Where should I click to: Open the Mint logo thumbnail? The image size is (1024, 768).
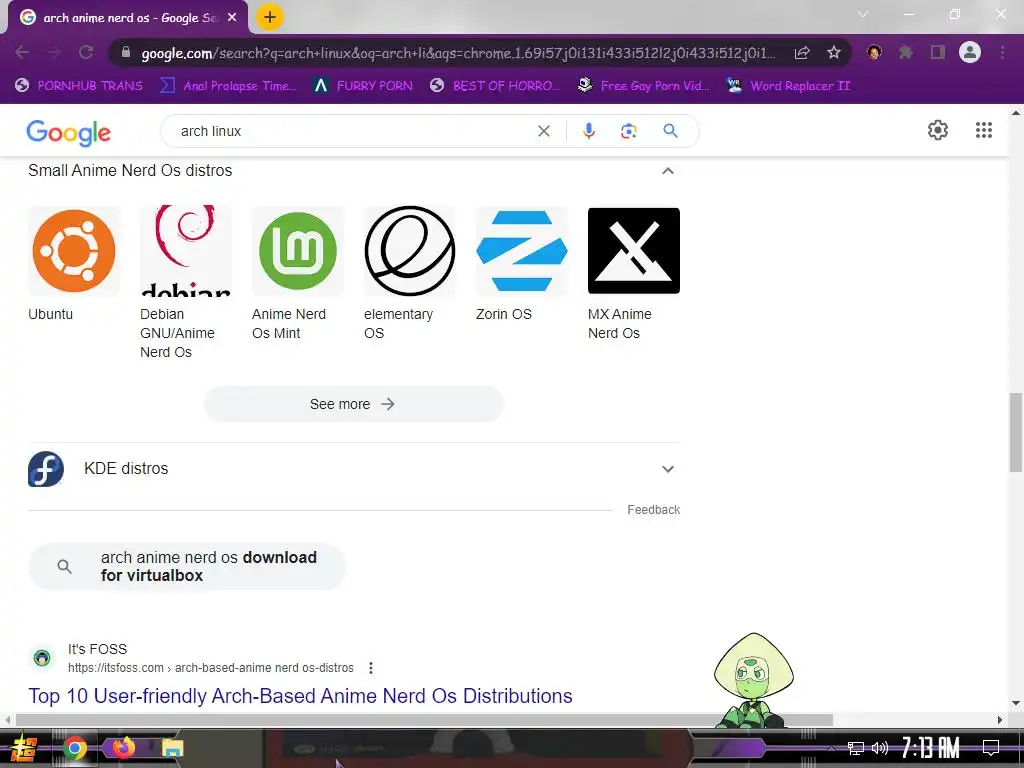(298, 251)
